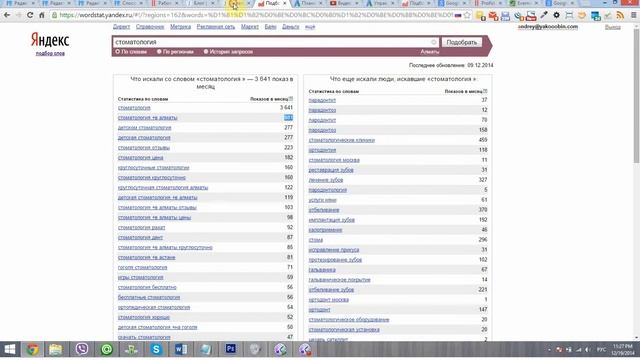The image size is (640, 360).
Task: Open the 'стоматология цена' keyword link
Action: tap(140, 158)
